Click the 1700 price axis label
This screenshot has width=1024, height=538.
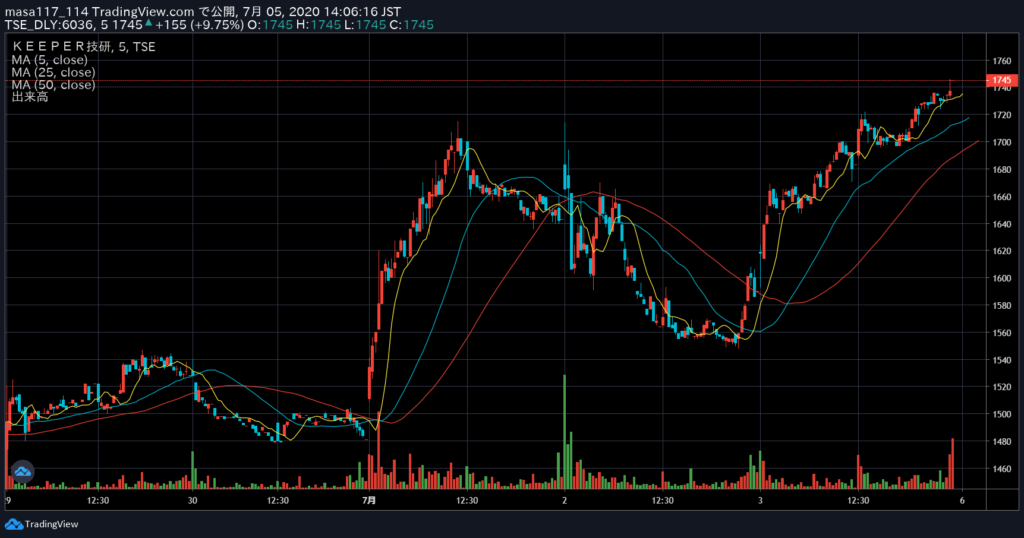1002,142
